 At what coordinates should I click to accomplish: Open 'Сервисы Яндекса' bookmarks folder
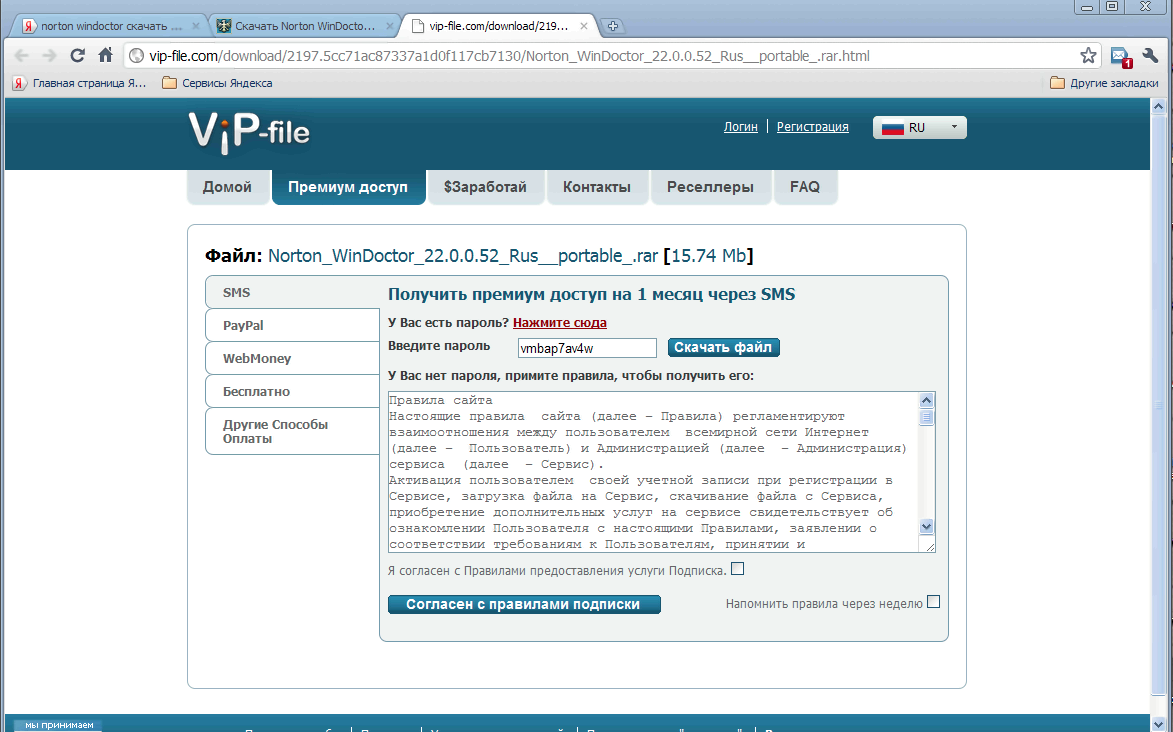click(x=218, y=83)
